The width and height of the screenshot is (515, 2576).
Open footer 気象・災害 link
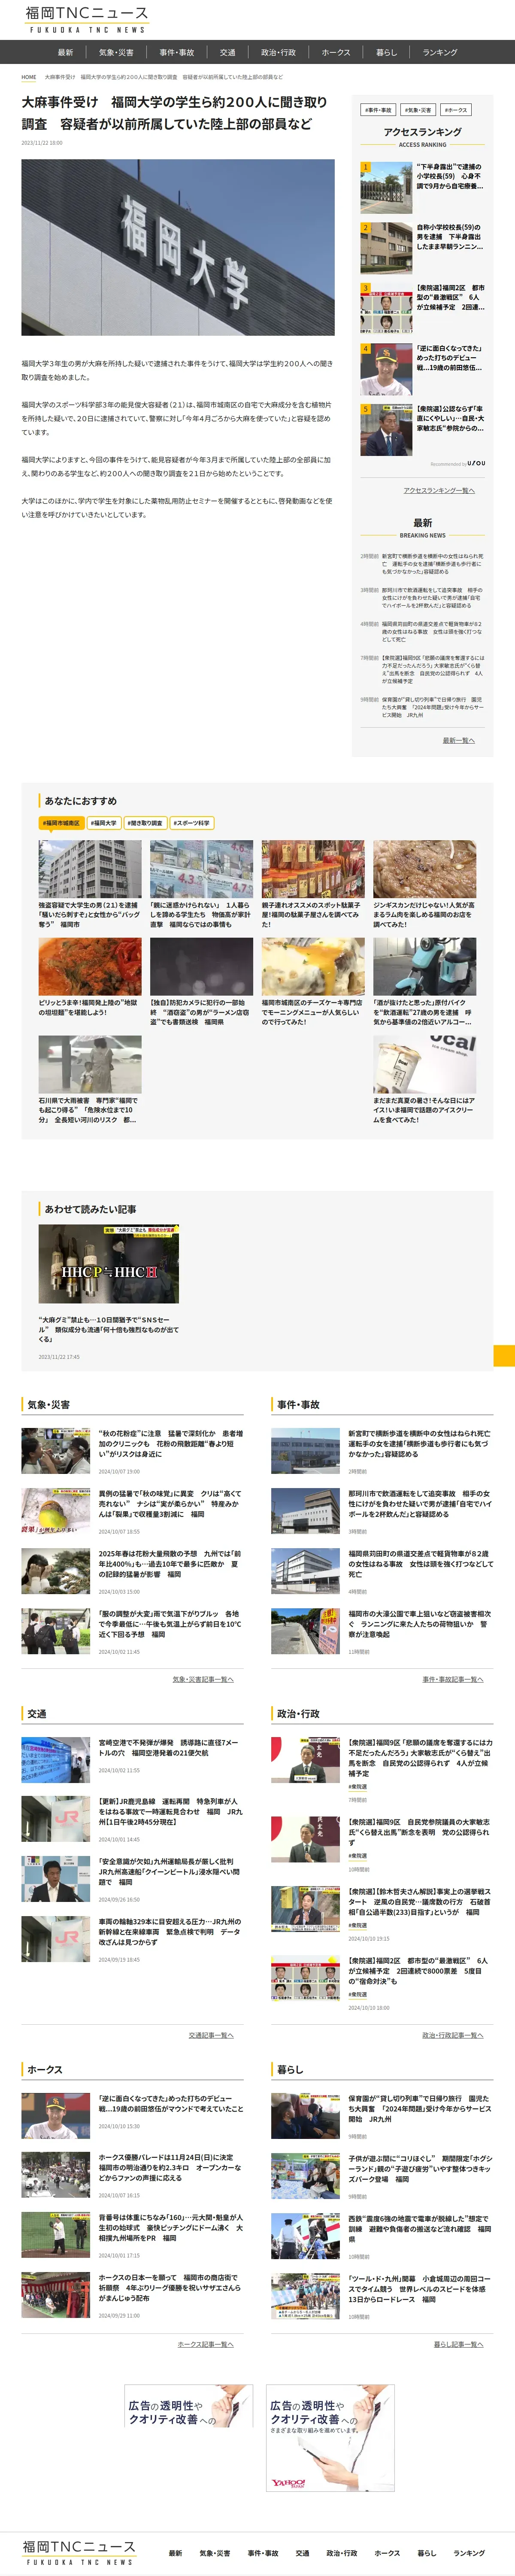coord(214,2553)
